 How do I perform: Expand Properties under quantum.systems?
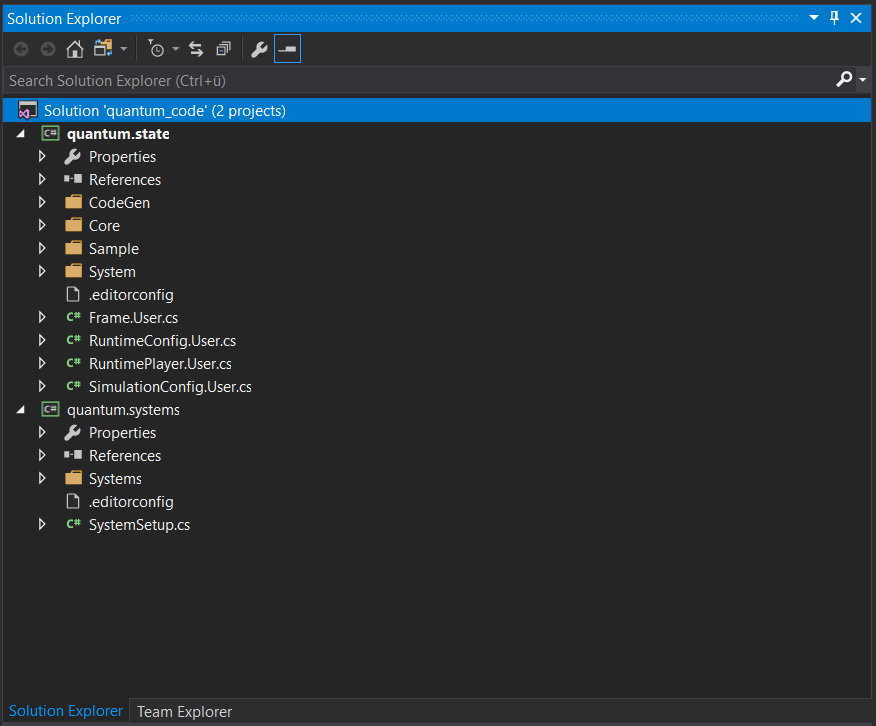point(42,432)
